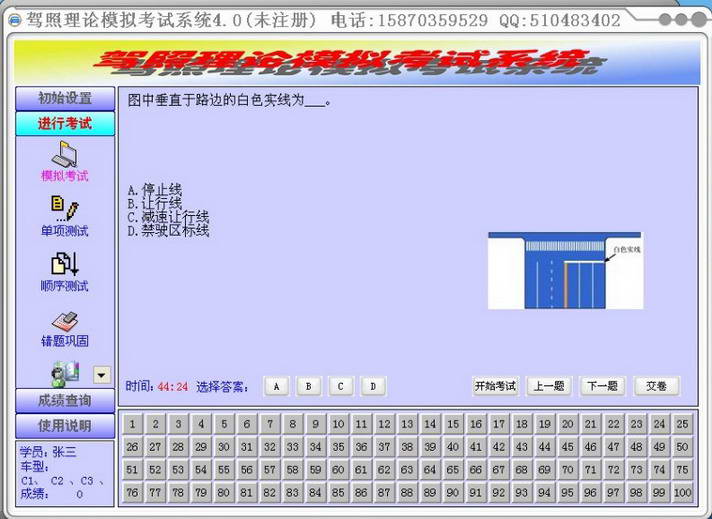Viewport: 712px width, 519px height.
Task: Click the app icon in title bar
Action: 15,20
